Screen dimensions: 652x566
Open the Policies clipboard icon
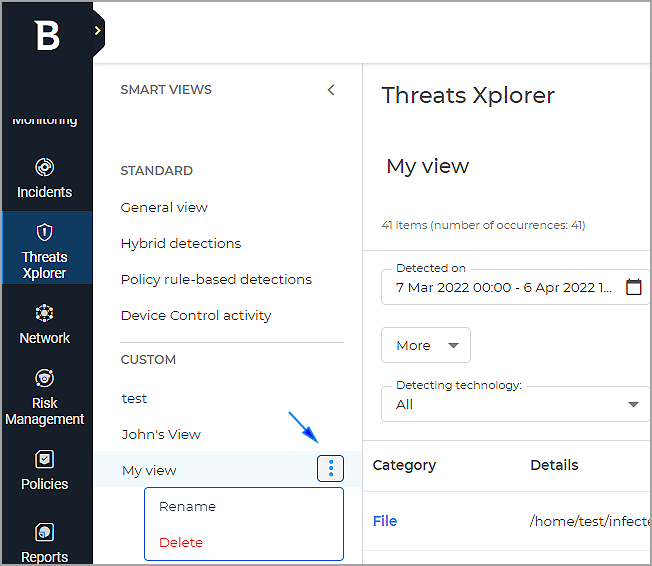pyautogui.click(x=45, y=459)
